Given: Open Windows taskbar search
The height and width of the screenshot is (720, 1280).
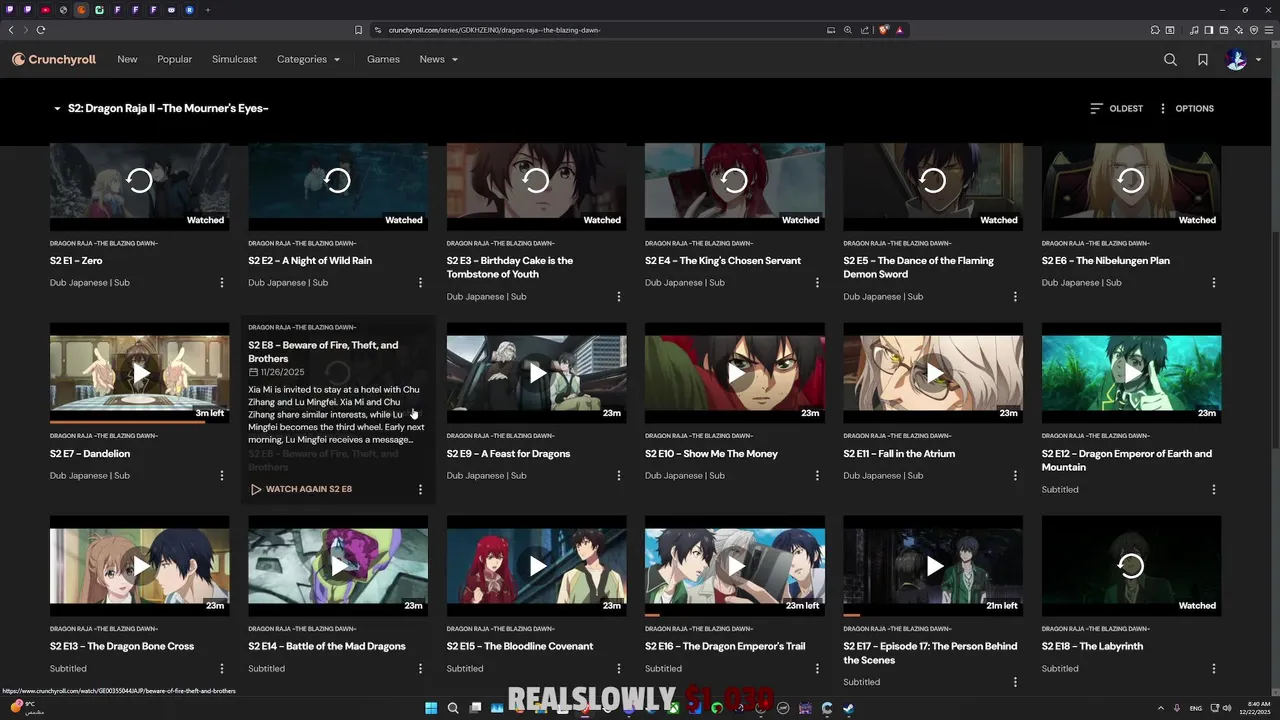Looking at the screenshot, I should [x=453, y=708].
